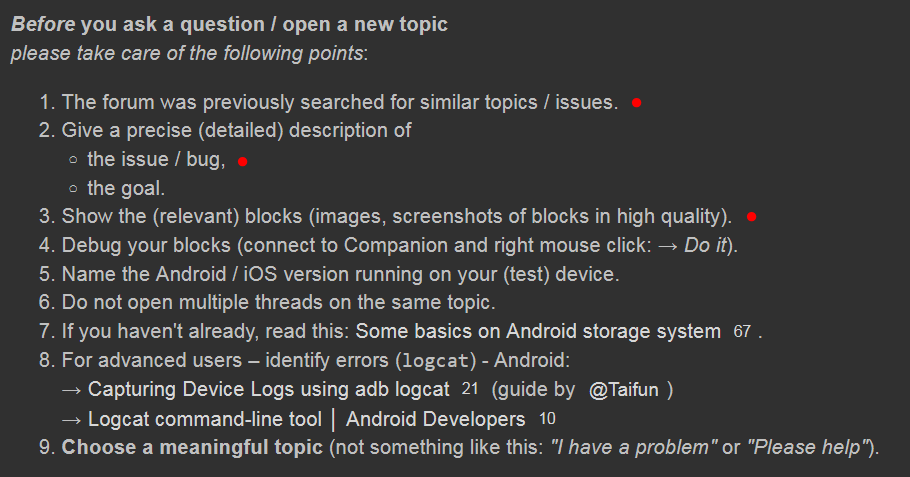This screenshot has width=910, height=477.
Task: Click the arrow before "Logcat command-line tool"
Action: click(x=72, y=419)
